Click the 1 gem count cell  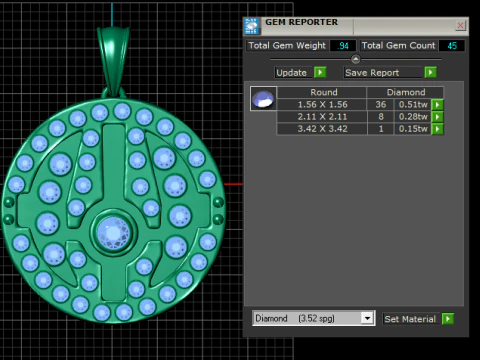[381, 129]
